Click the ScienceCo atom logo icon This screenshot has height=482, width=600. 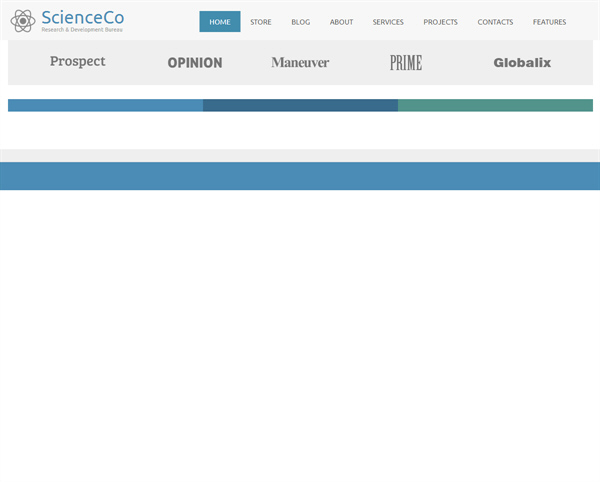click(x=23, y=21)
